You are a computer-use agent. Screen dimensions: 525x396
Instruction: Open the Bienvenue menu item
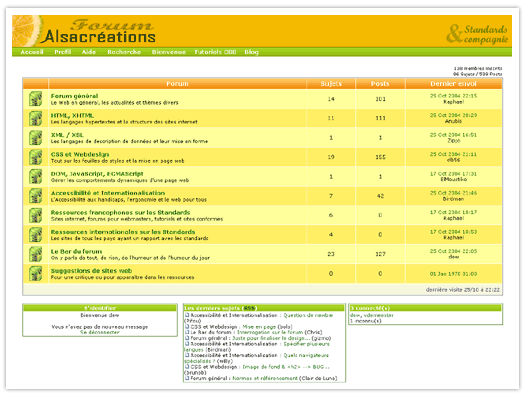point(169,52)
